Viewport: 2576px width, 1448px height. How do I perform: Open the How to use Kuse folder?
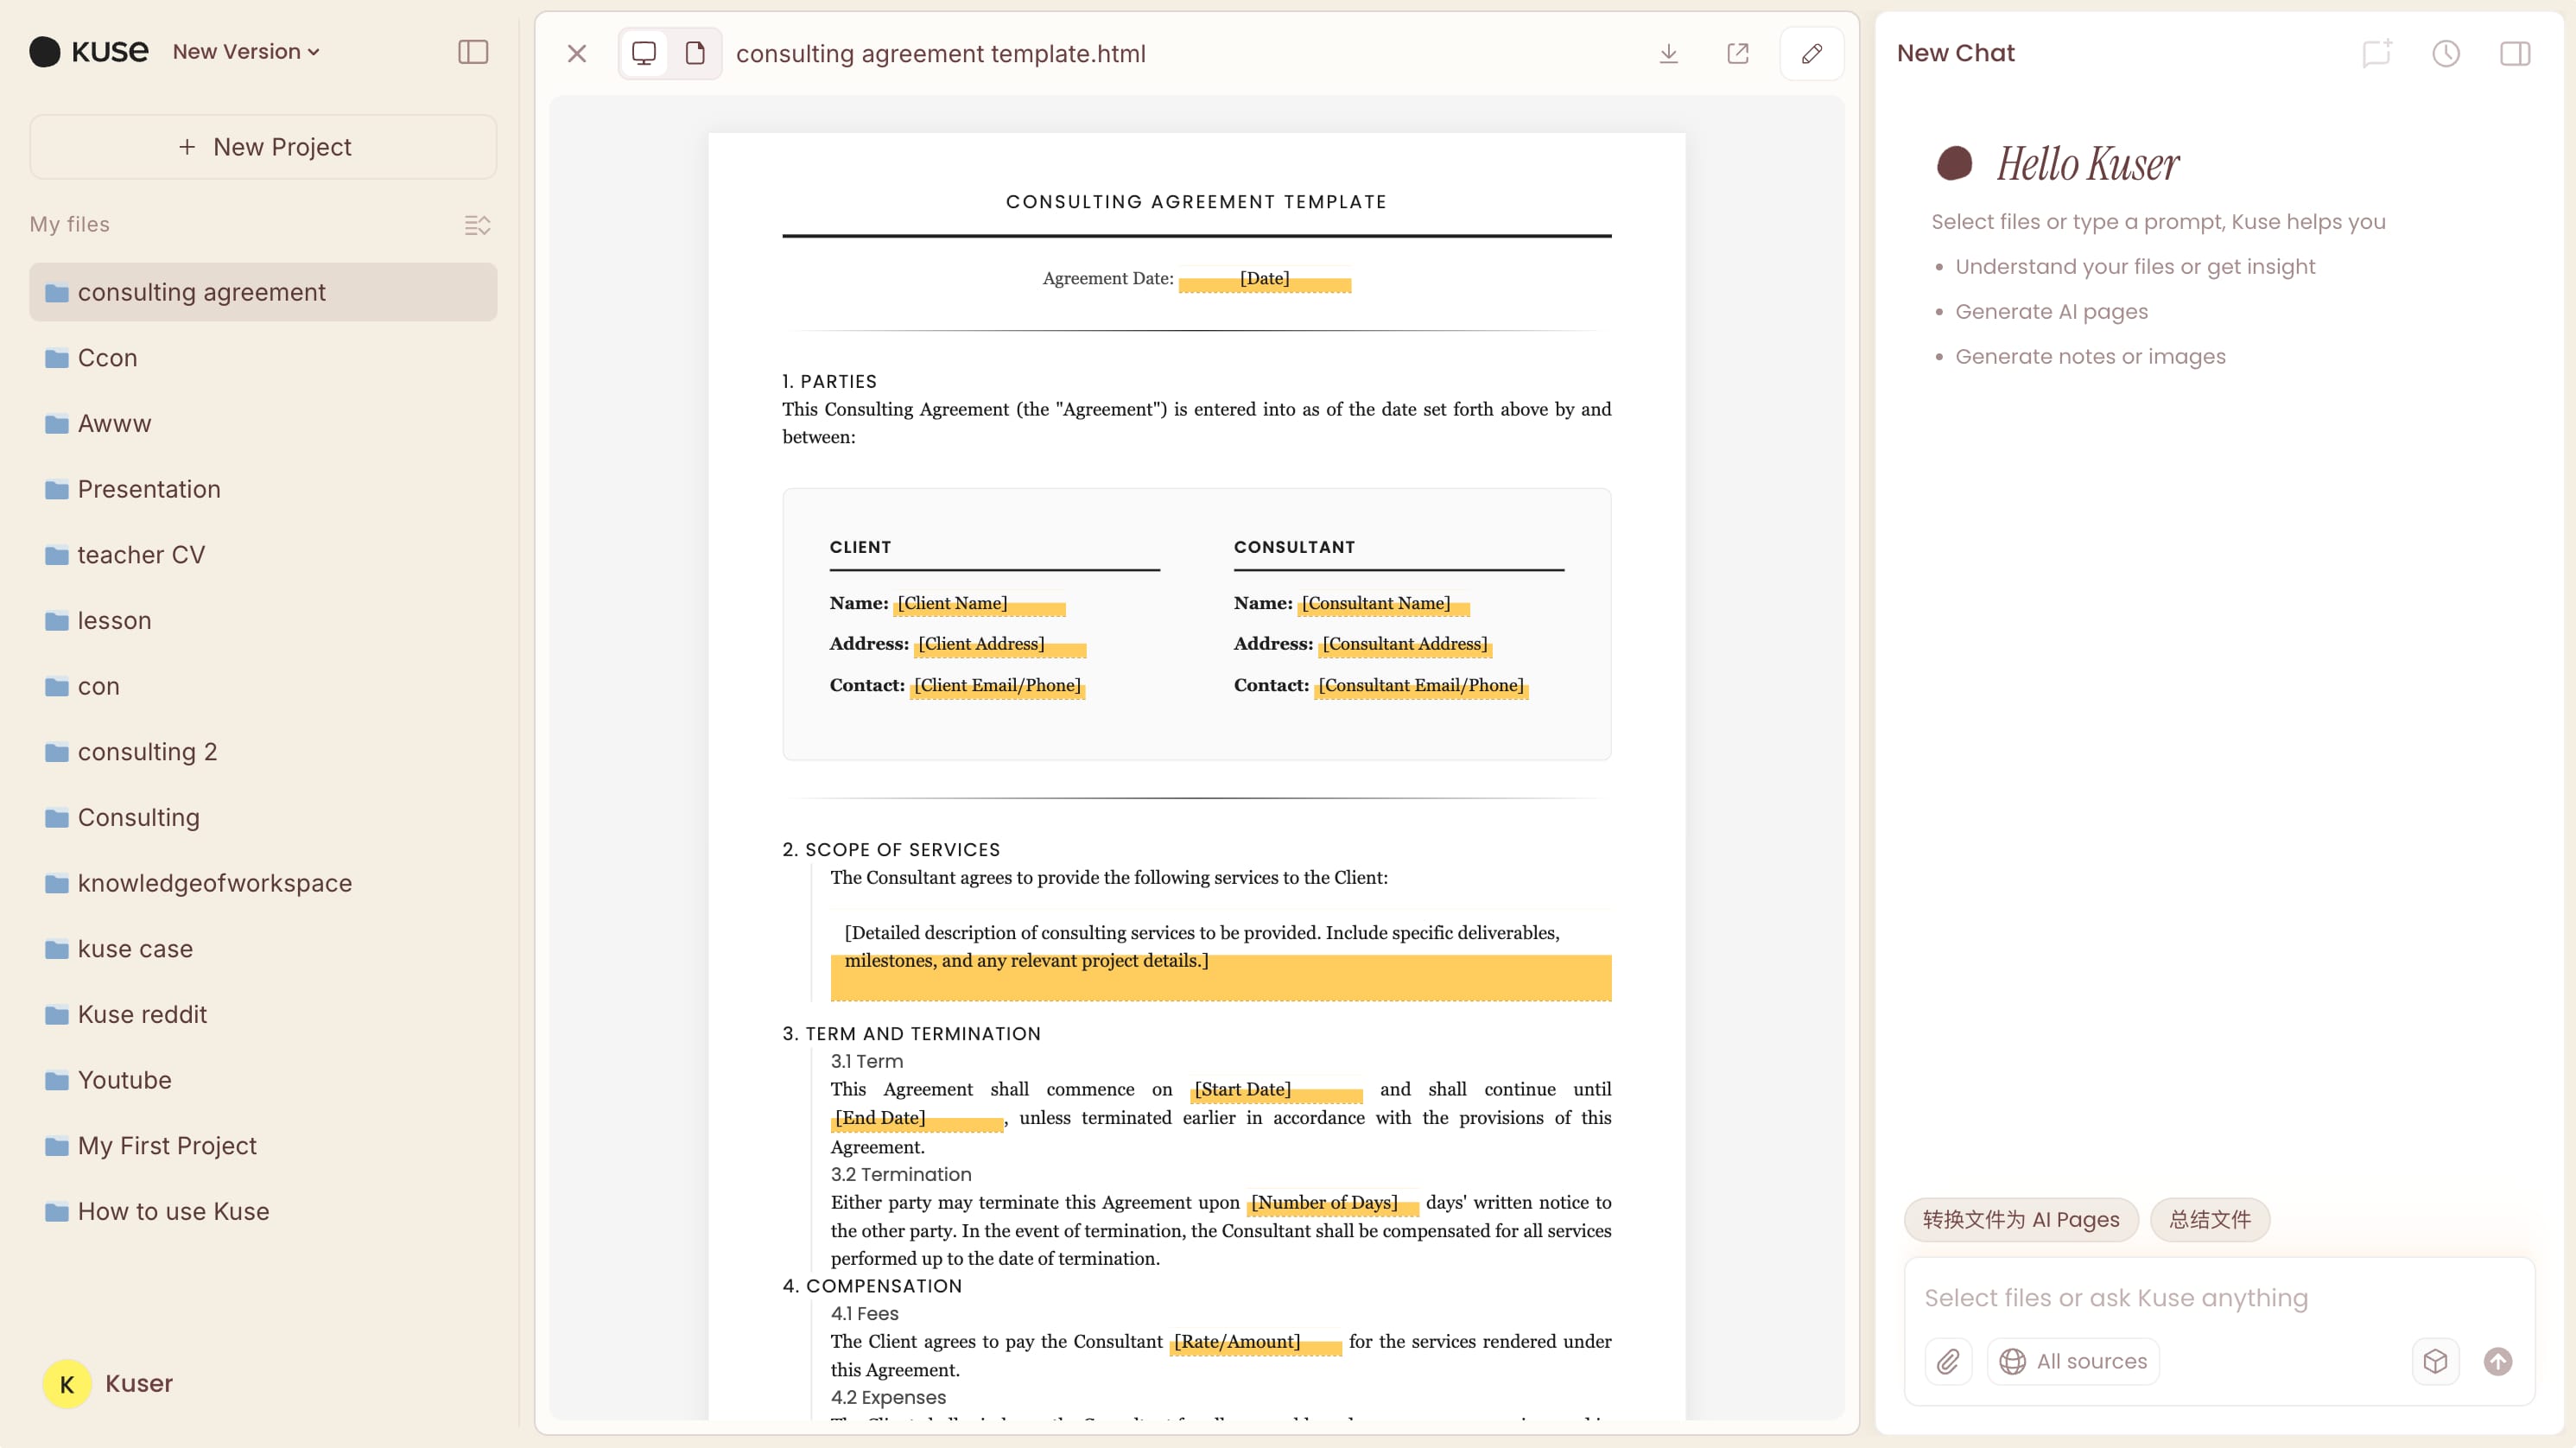coord(263,1211)
